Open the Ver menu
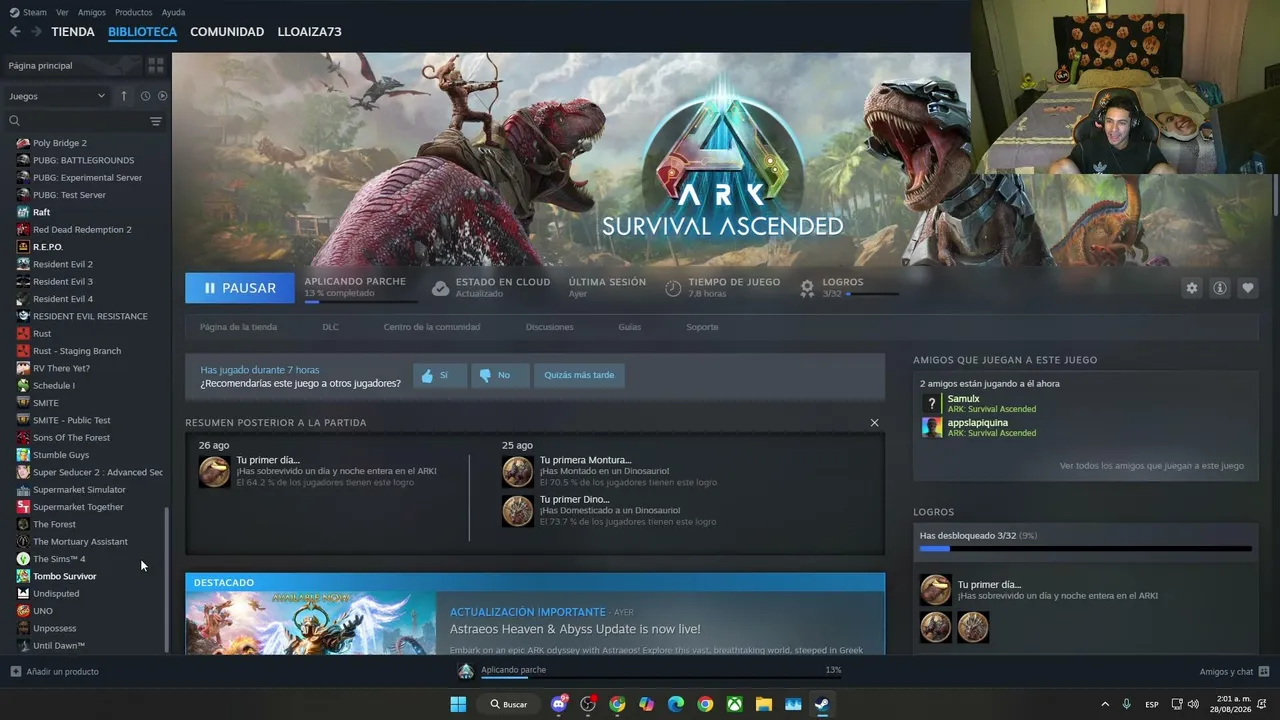 pos(62,12)
